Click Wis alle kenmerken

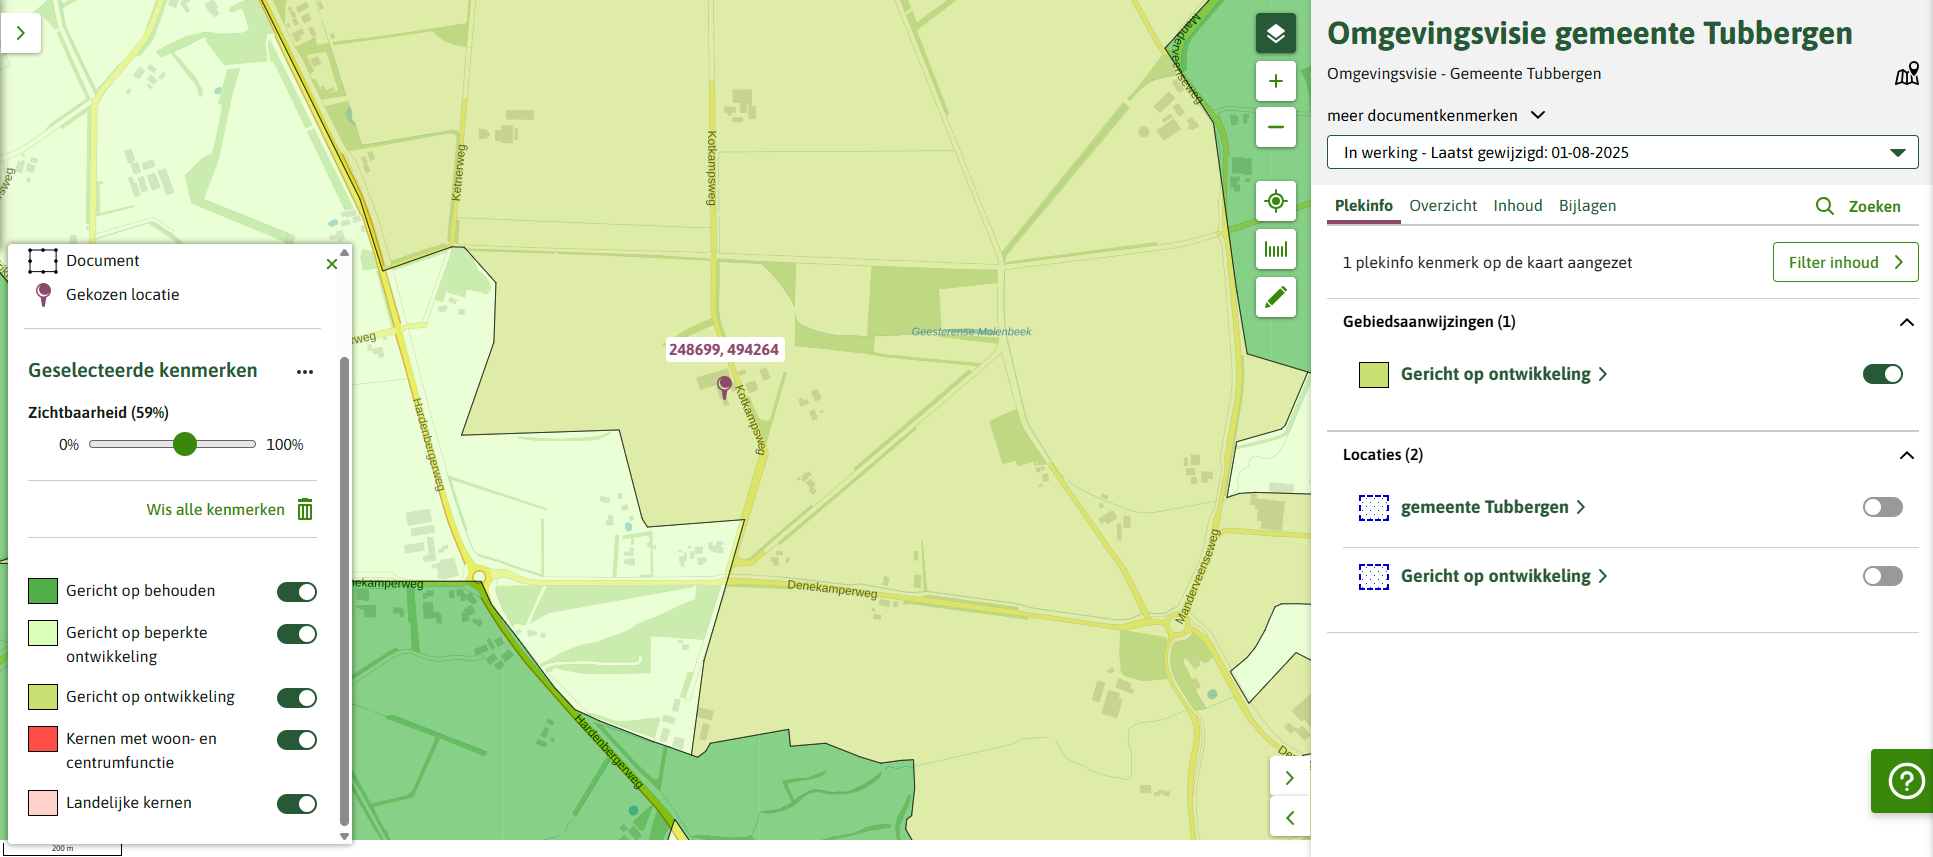(x=216, y=510)
